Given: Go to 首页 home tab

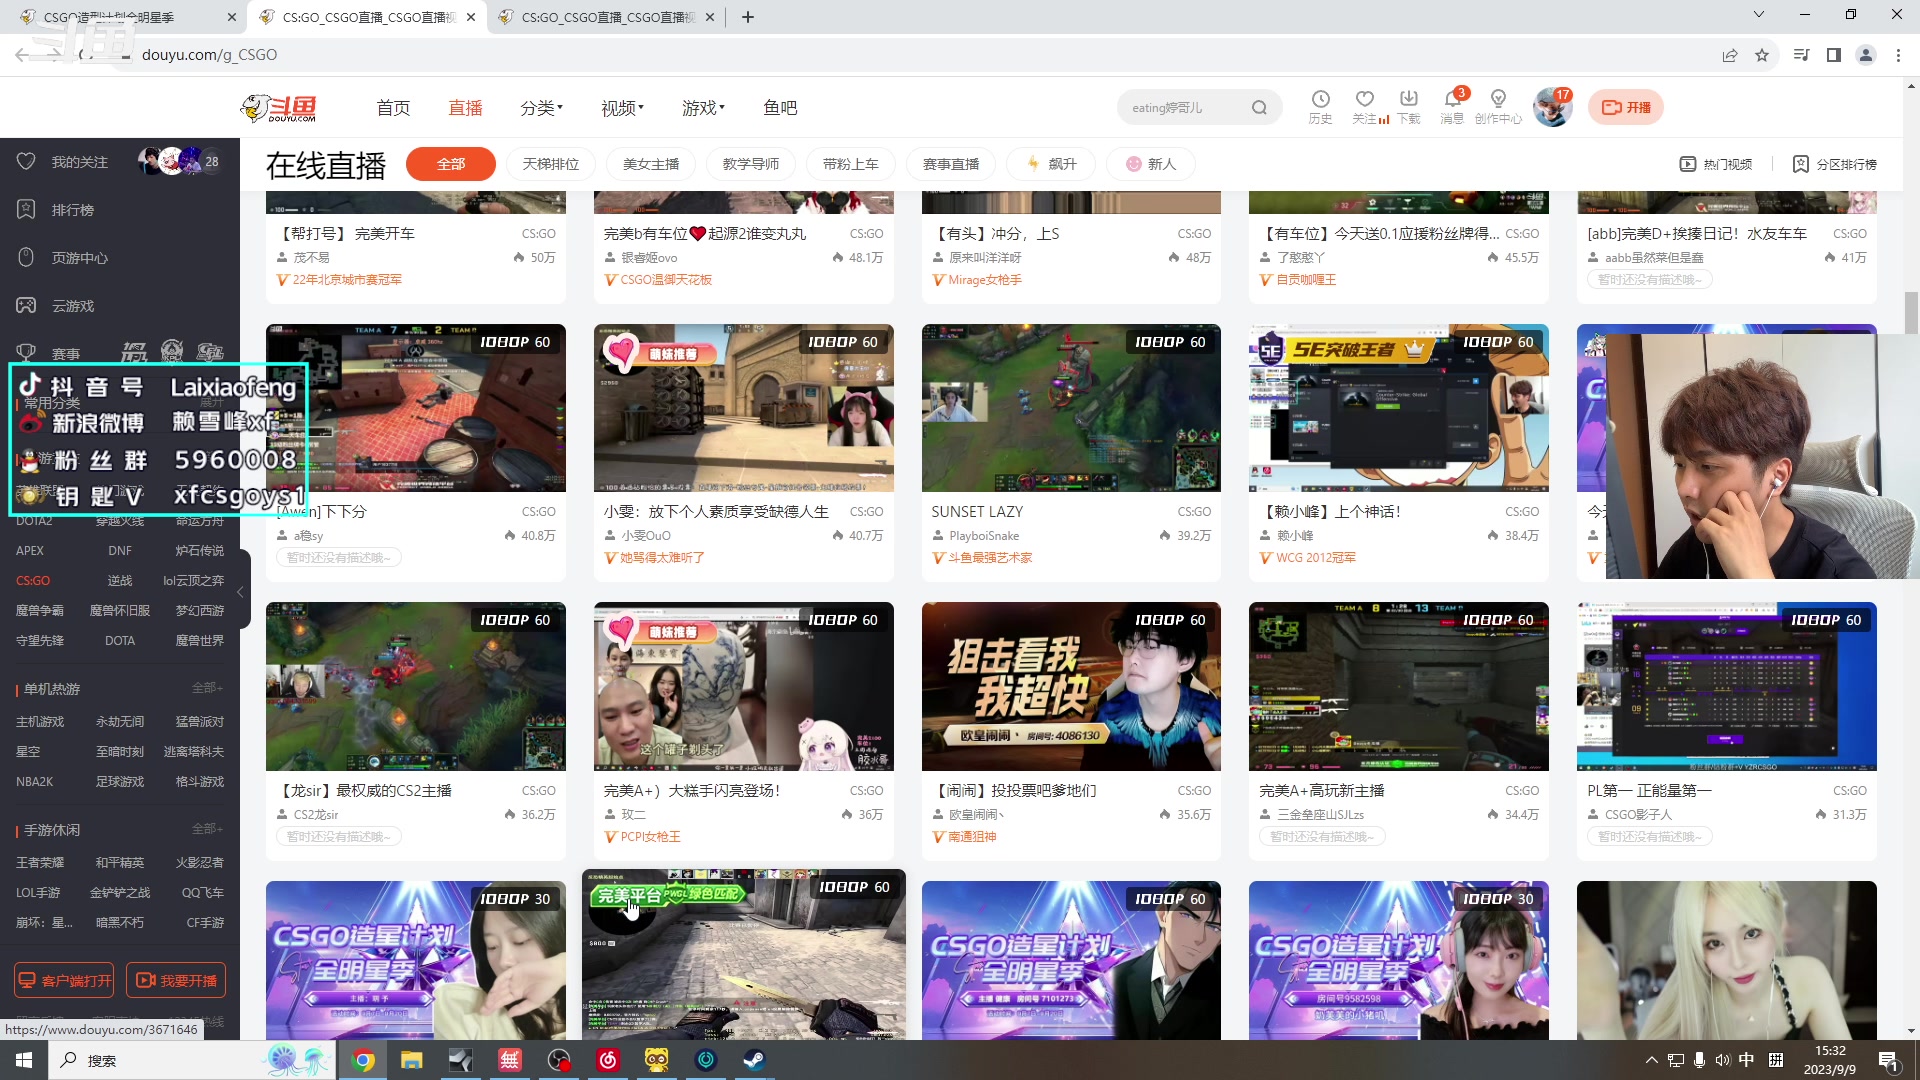Looking at the screenshot, I should pyautogui.click(x=393, y=107).
